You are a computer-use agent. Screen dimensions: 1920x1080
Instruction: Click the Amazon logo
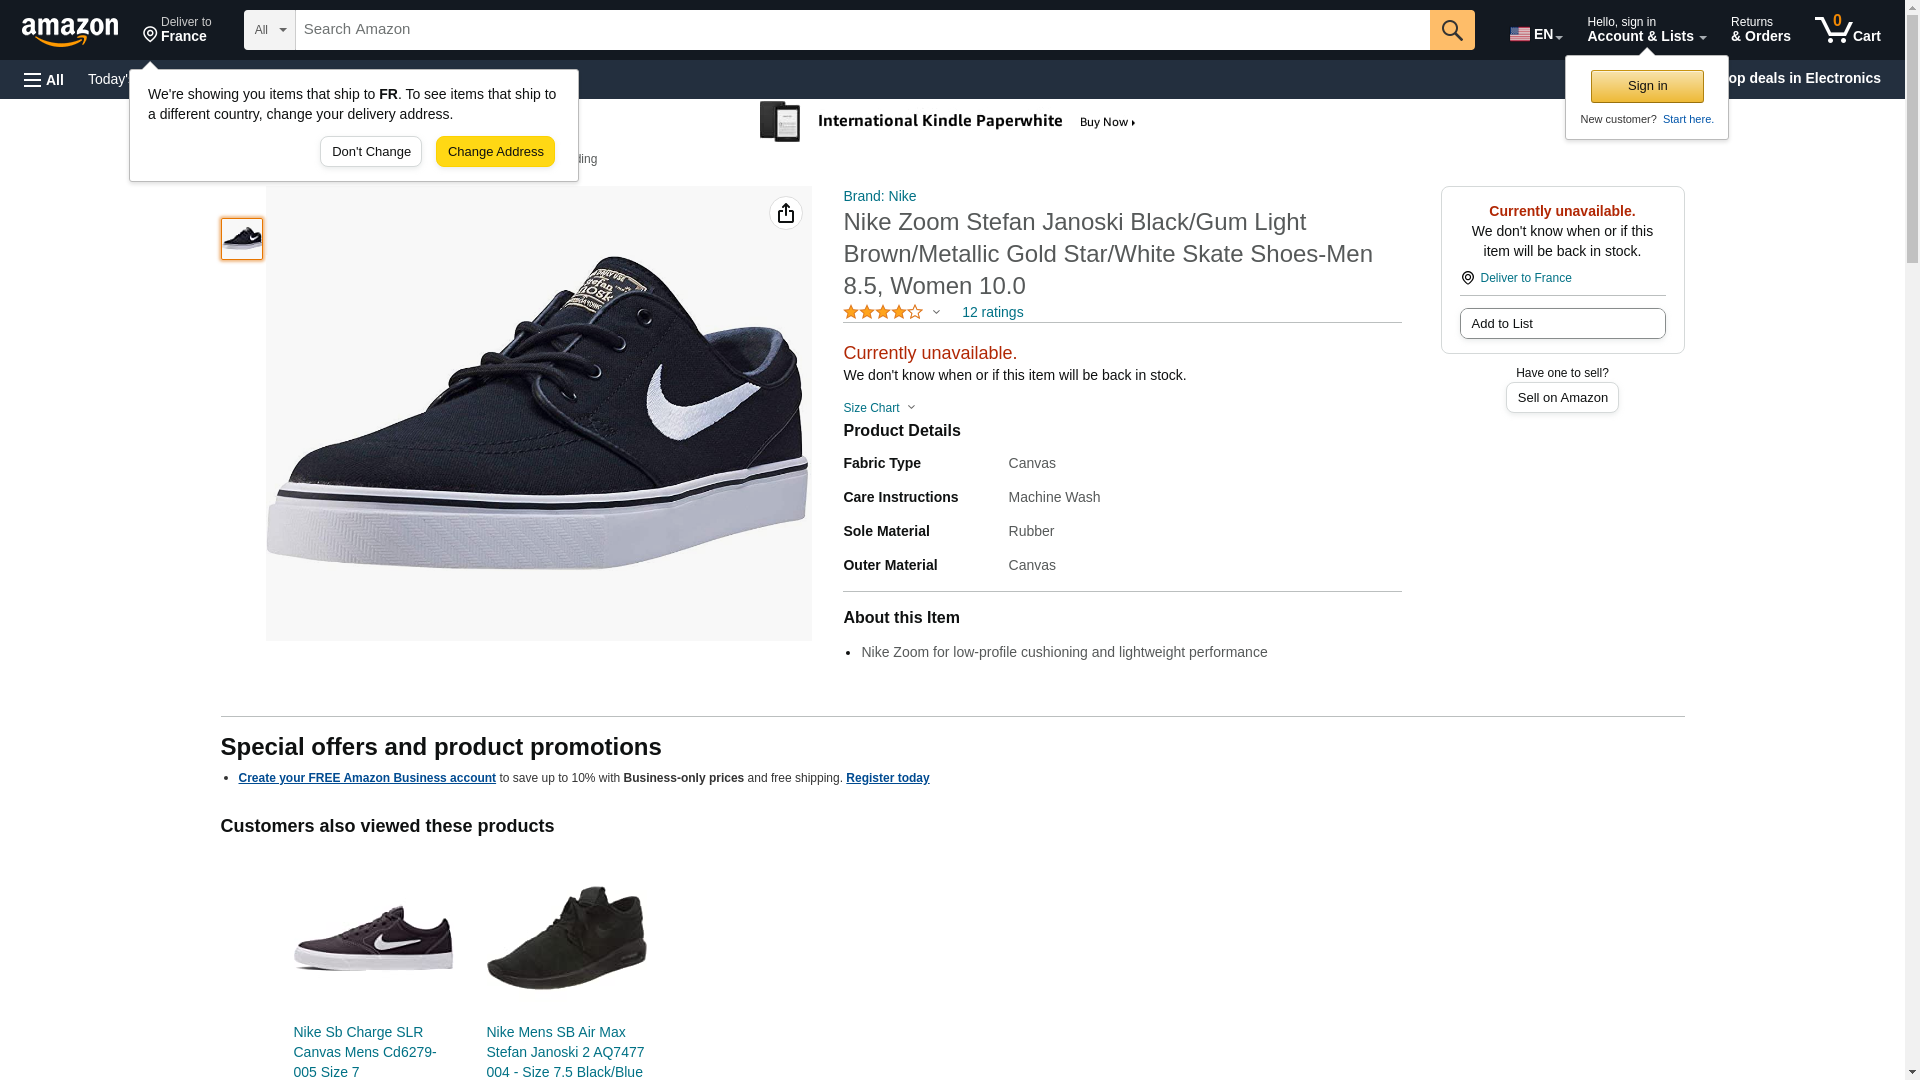[x=70, y=31]
